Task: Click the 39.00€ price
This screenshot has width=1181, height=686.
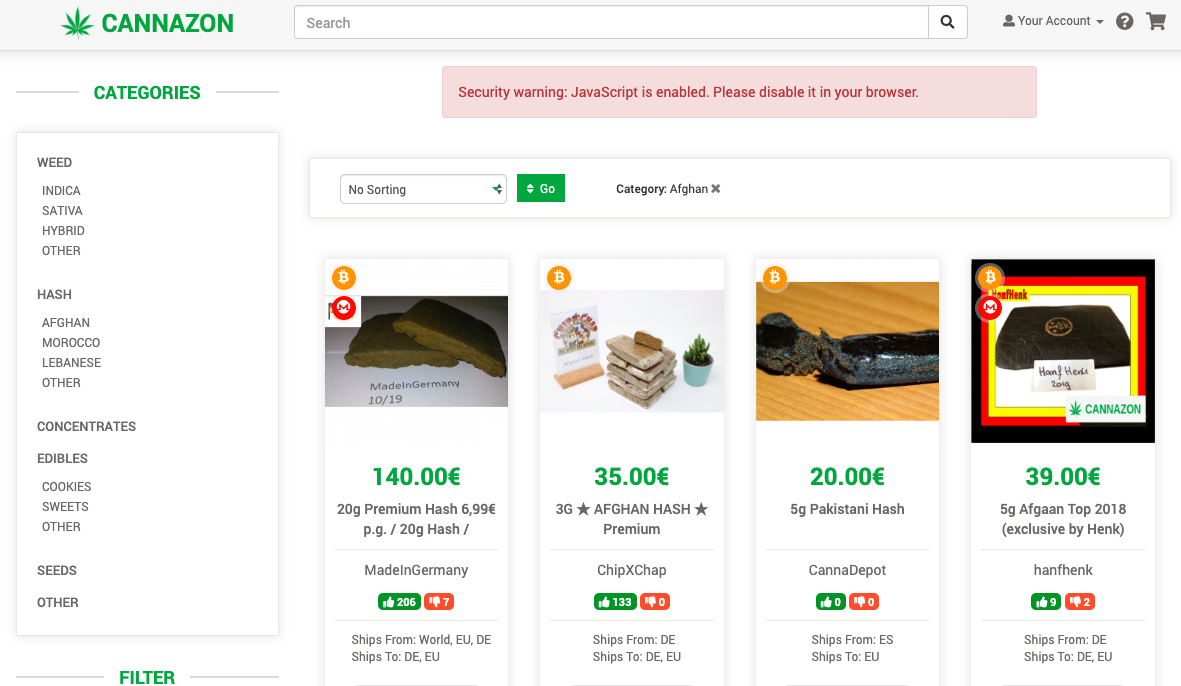Action: click(1063, 477)
